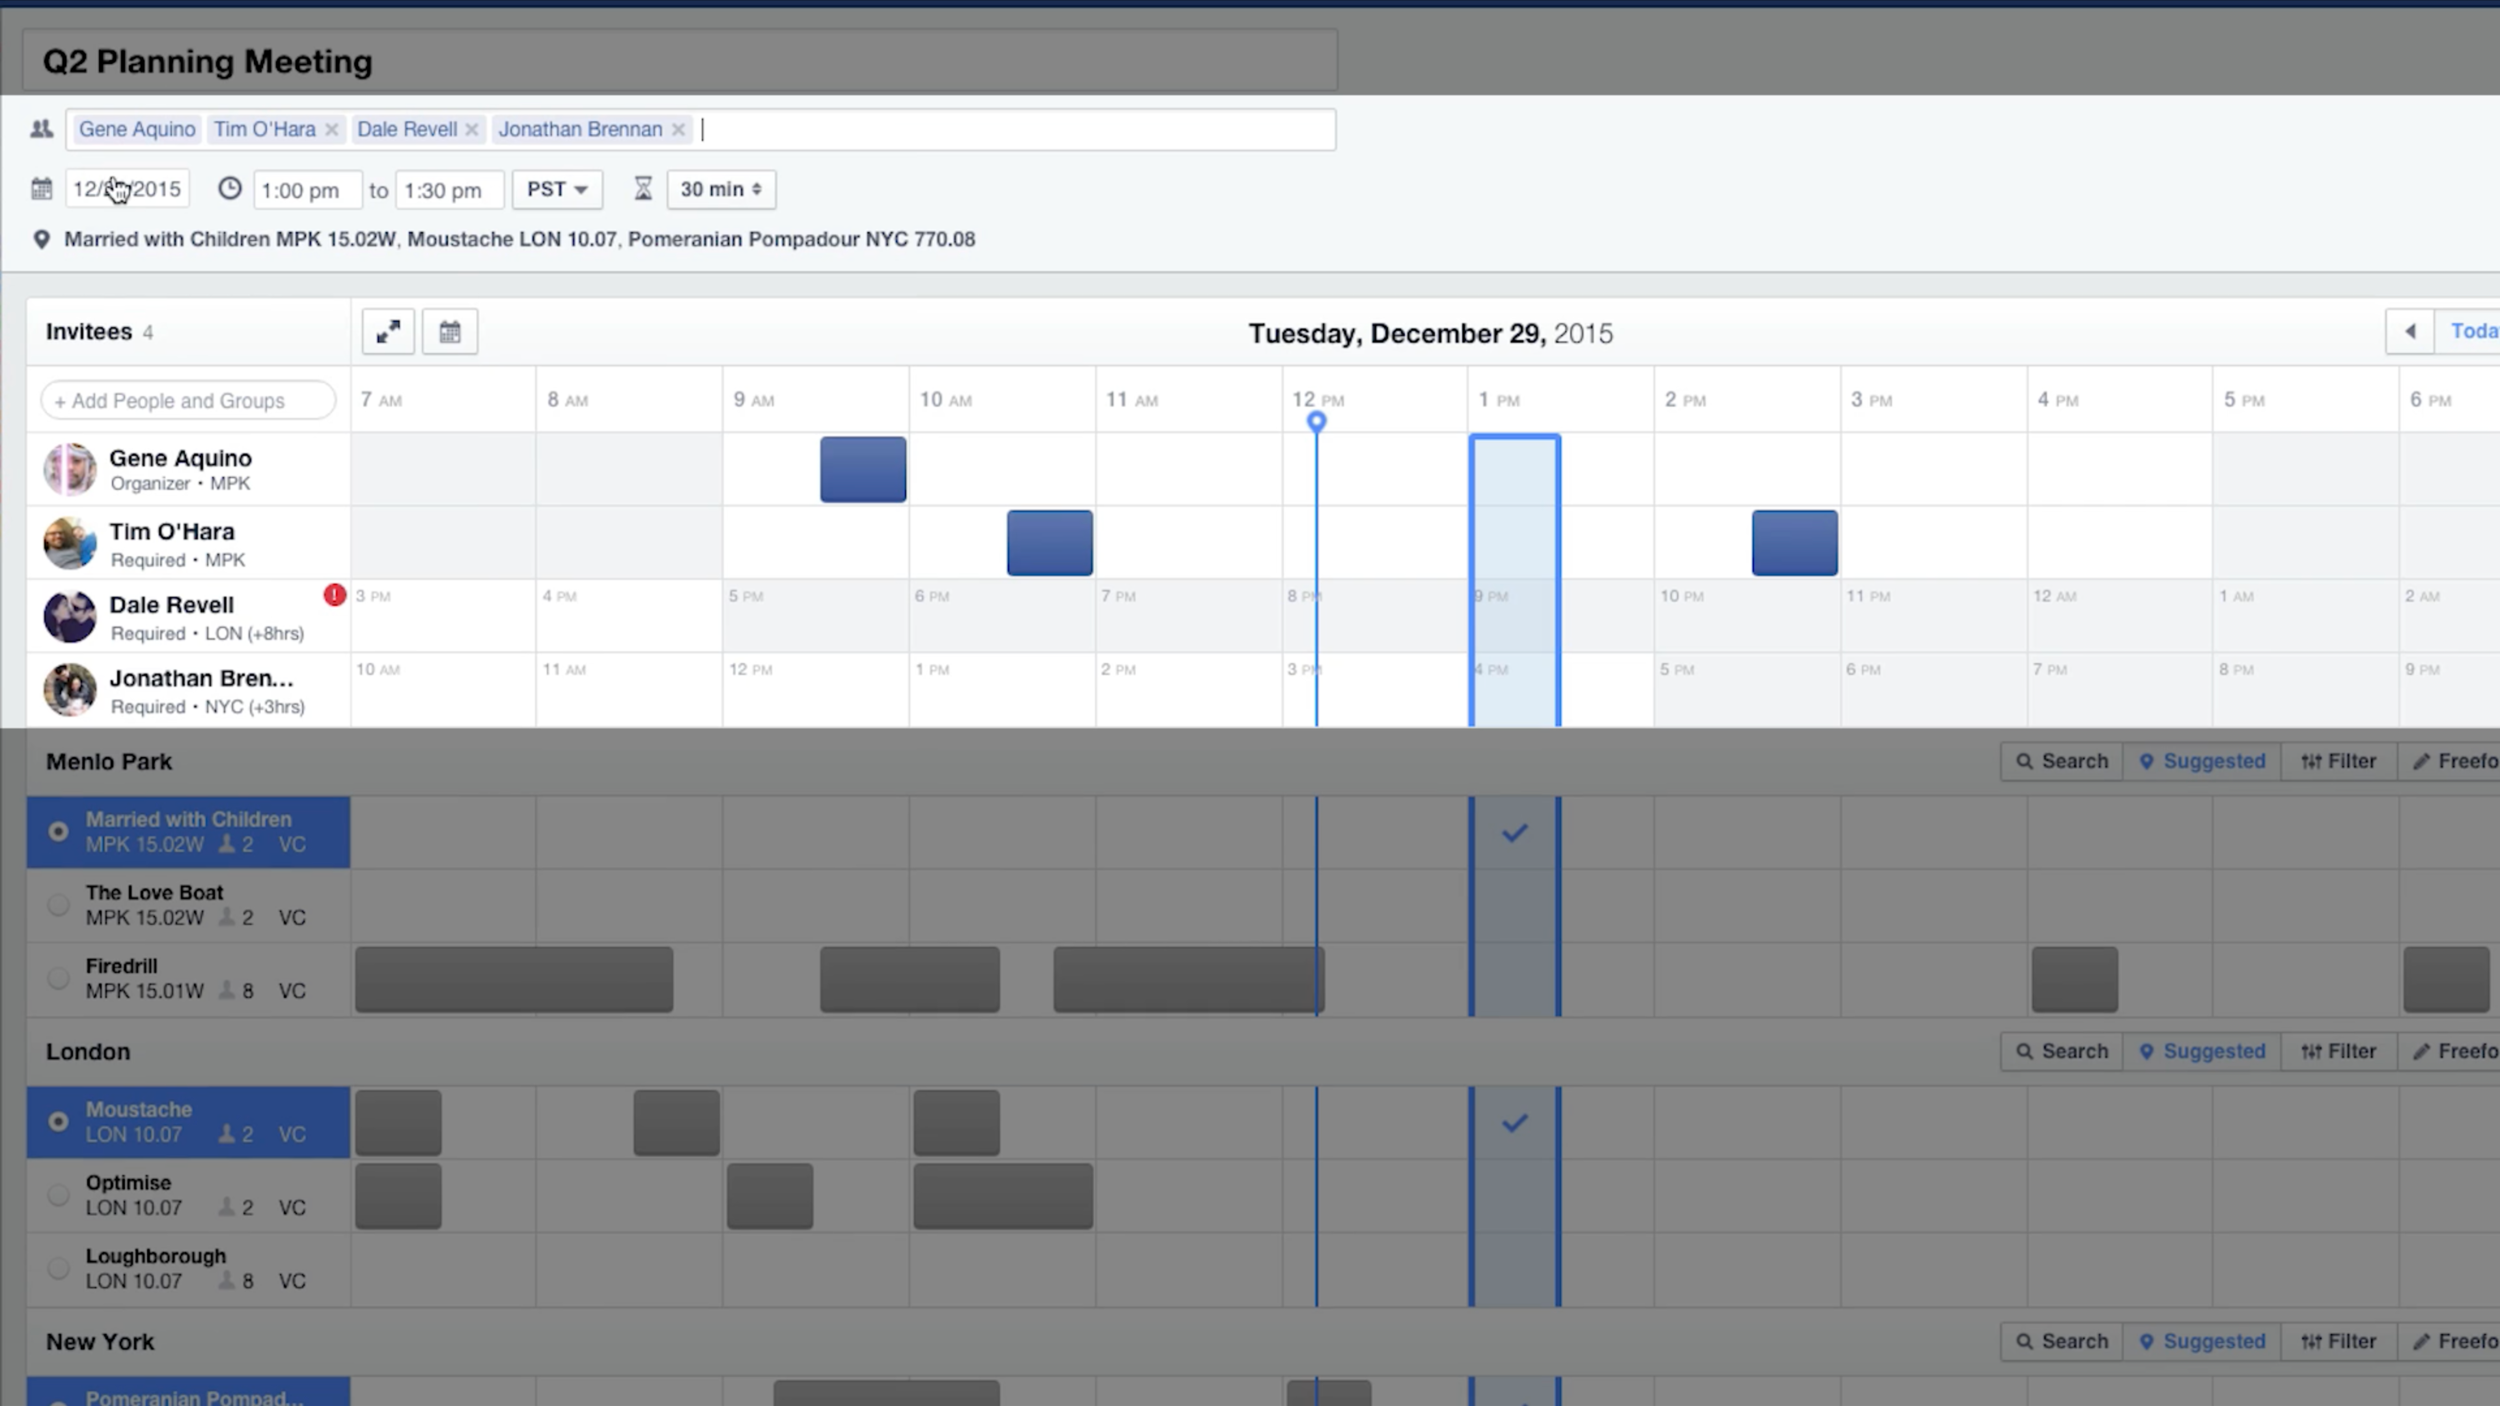The width and height of the screenshot is (2500, 1406).
Task: Open Search in the New York section
Action: pos(2061,1340)
